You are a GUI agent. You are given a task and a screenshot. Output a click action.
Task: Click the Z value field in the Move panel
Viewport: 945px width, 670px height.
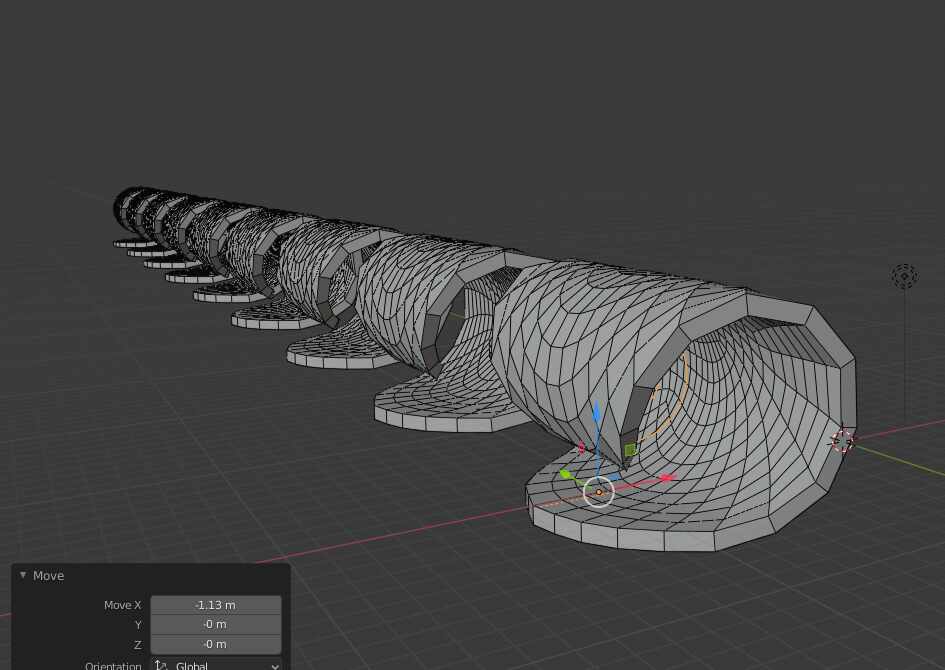(x=215, y=643)
